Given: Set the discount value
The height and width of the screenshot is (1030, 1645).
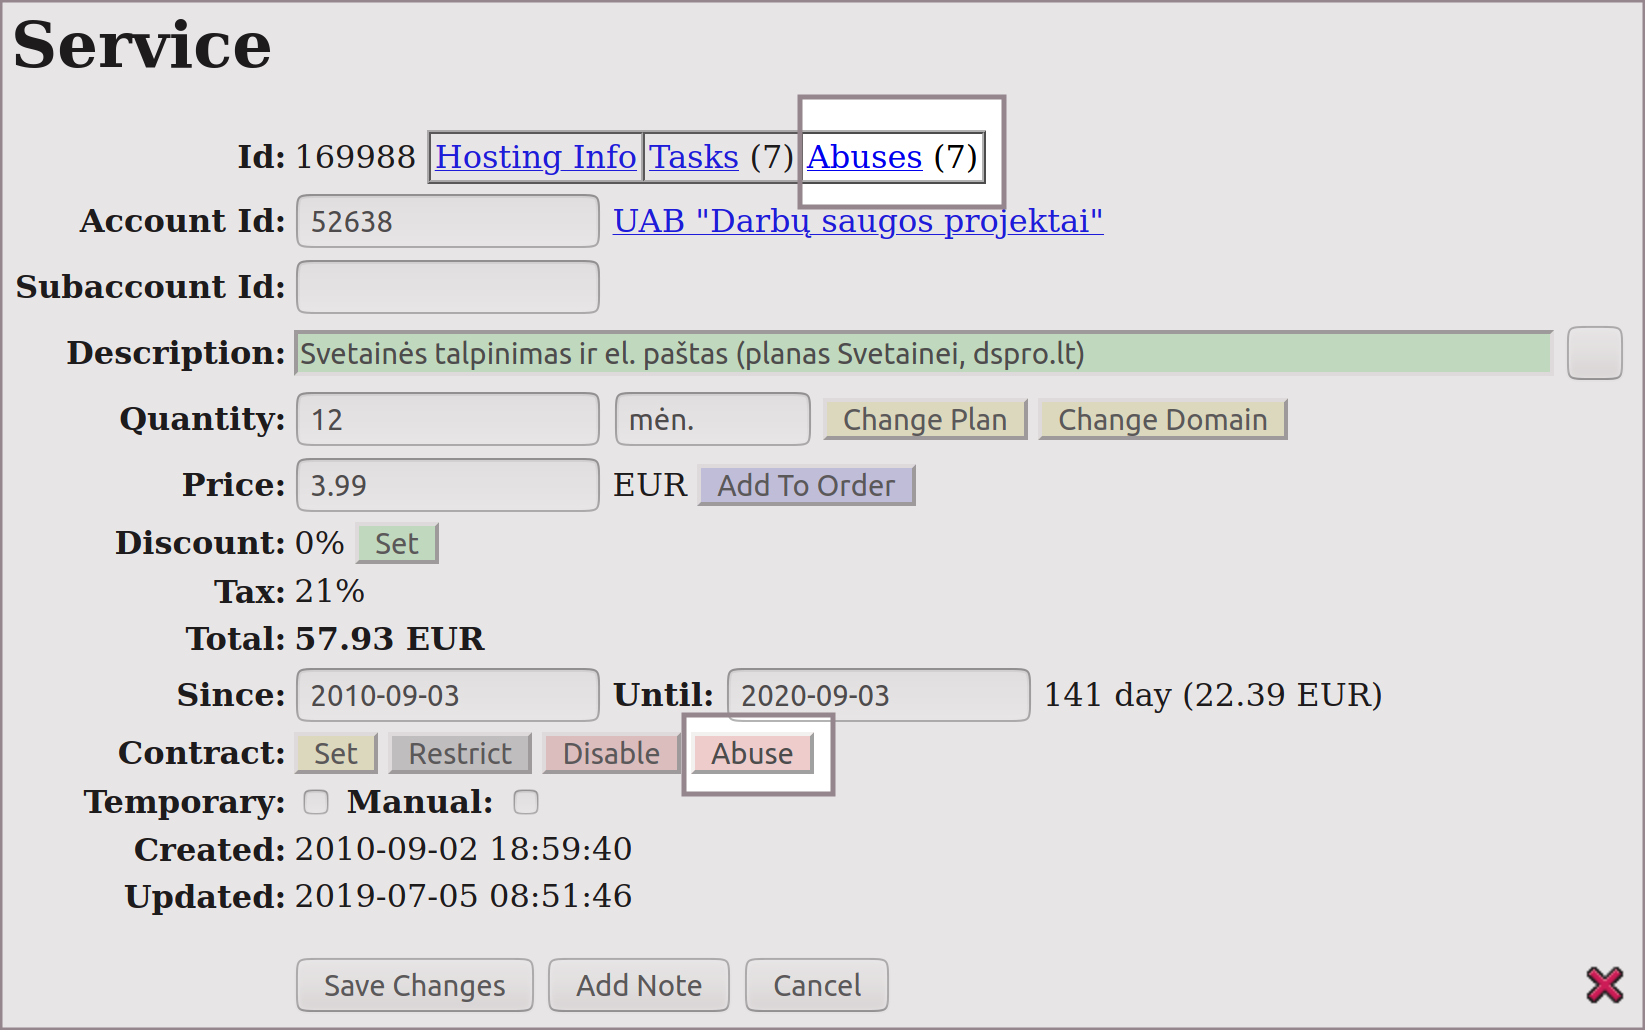Looking at the screenshot, I should coord(396,543).
